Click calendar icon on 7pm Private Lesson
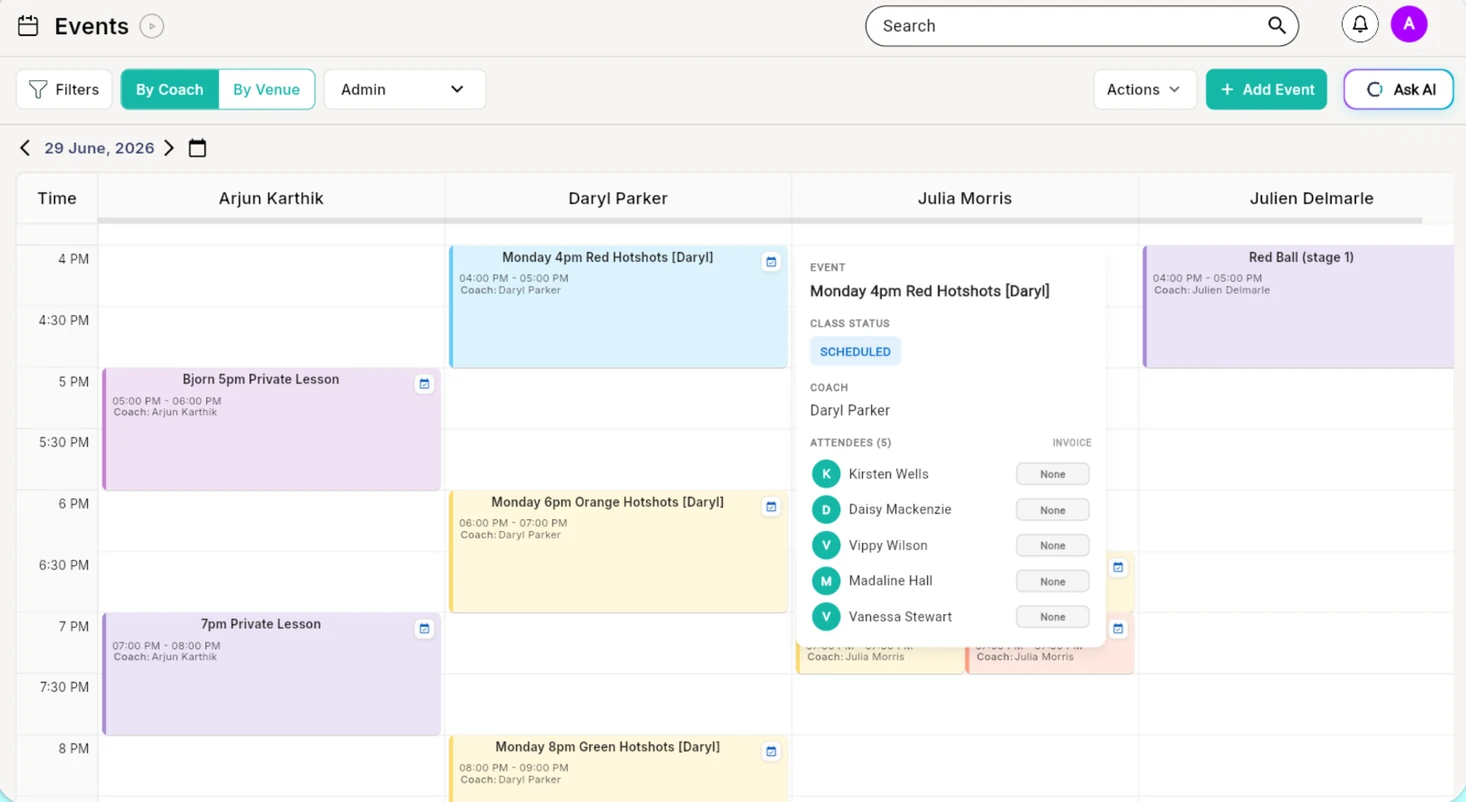 coord(424,629)
